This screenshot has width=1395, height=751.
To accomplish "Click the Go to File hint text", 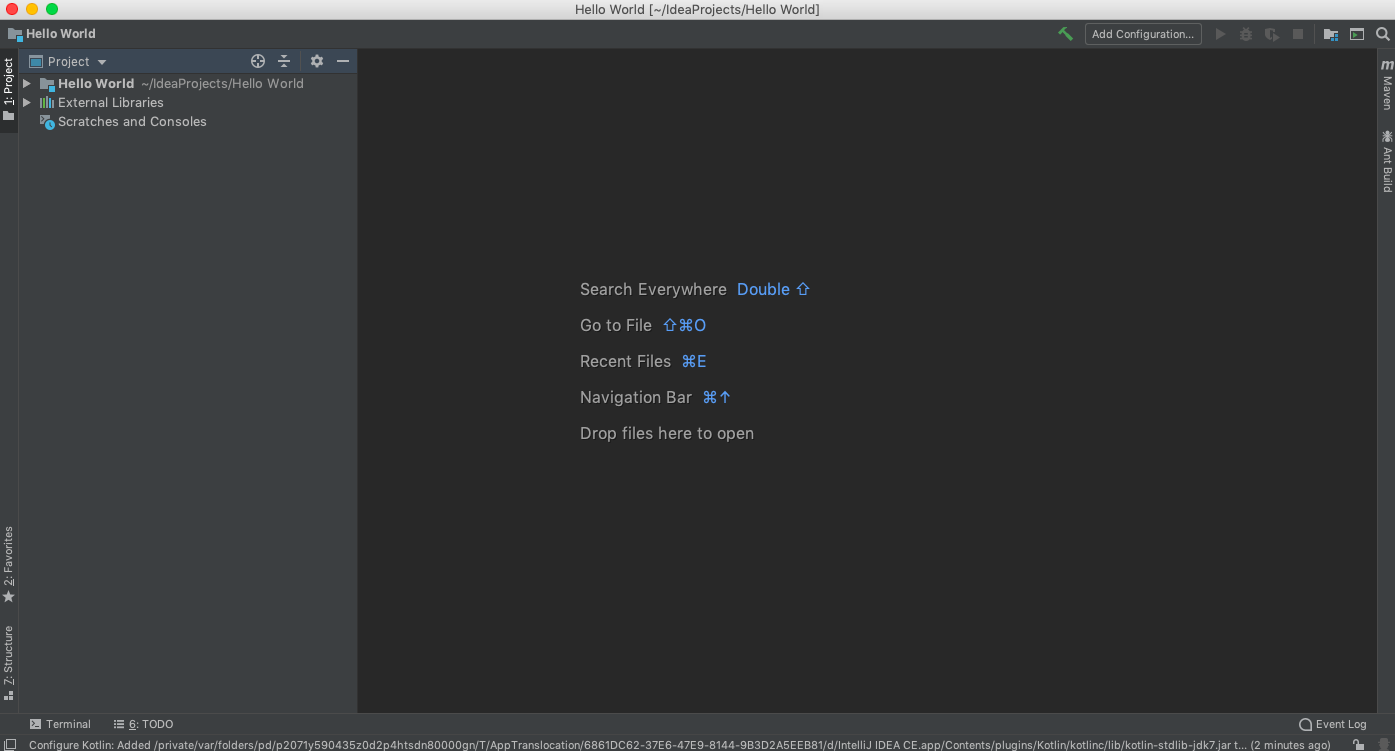I will [616, 325].
